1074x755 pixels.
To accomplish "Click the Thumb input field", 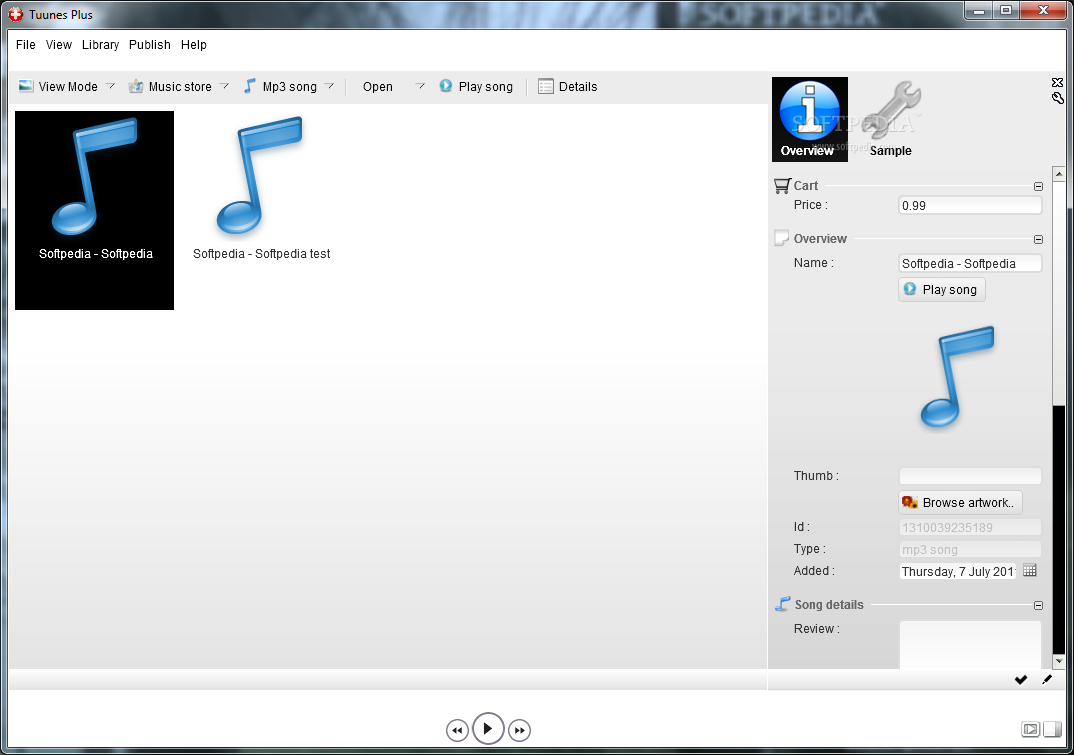I will [970, 476].
